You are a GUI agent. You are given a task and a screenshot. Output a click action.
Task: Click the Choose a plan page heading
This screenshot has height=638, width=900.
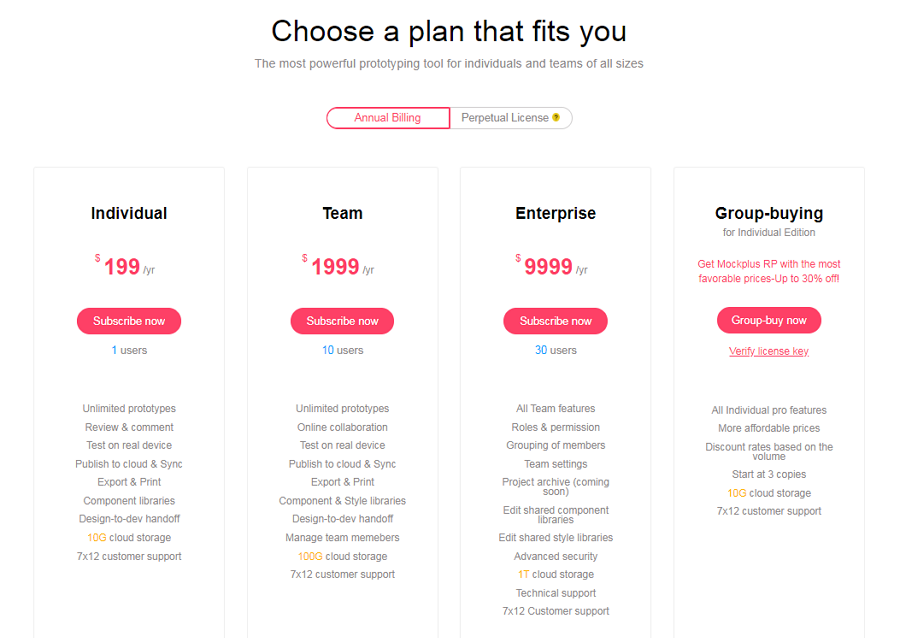coord(448,31)
